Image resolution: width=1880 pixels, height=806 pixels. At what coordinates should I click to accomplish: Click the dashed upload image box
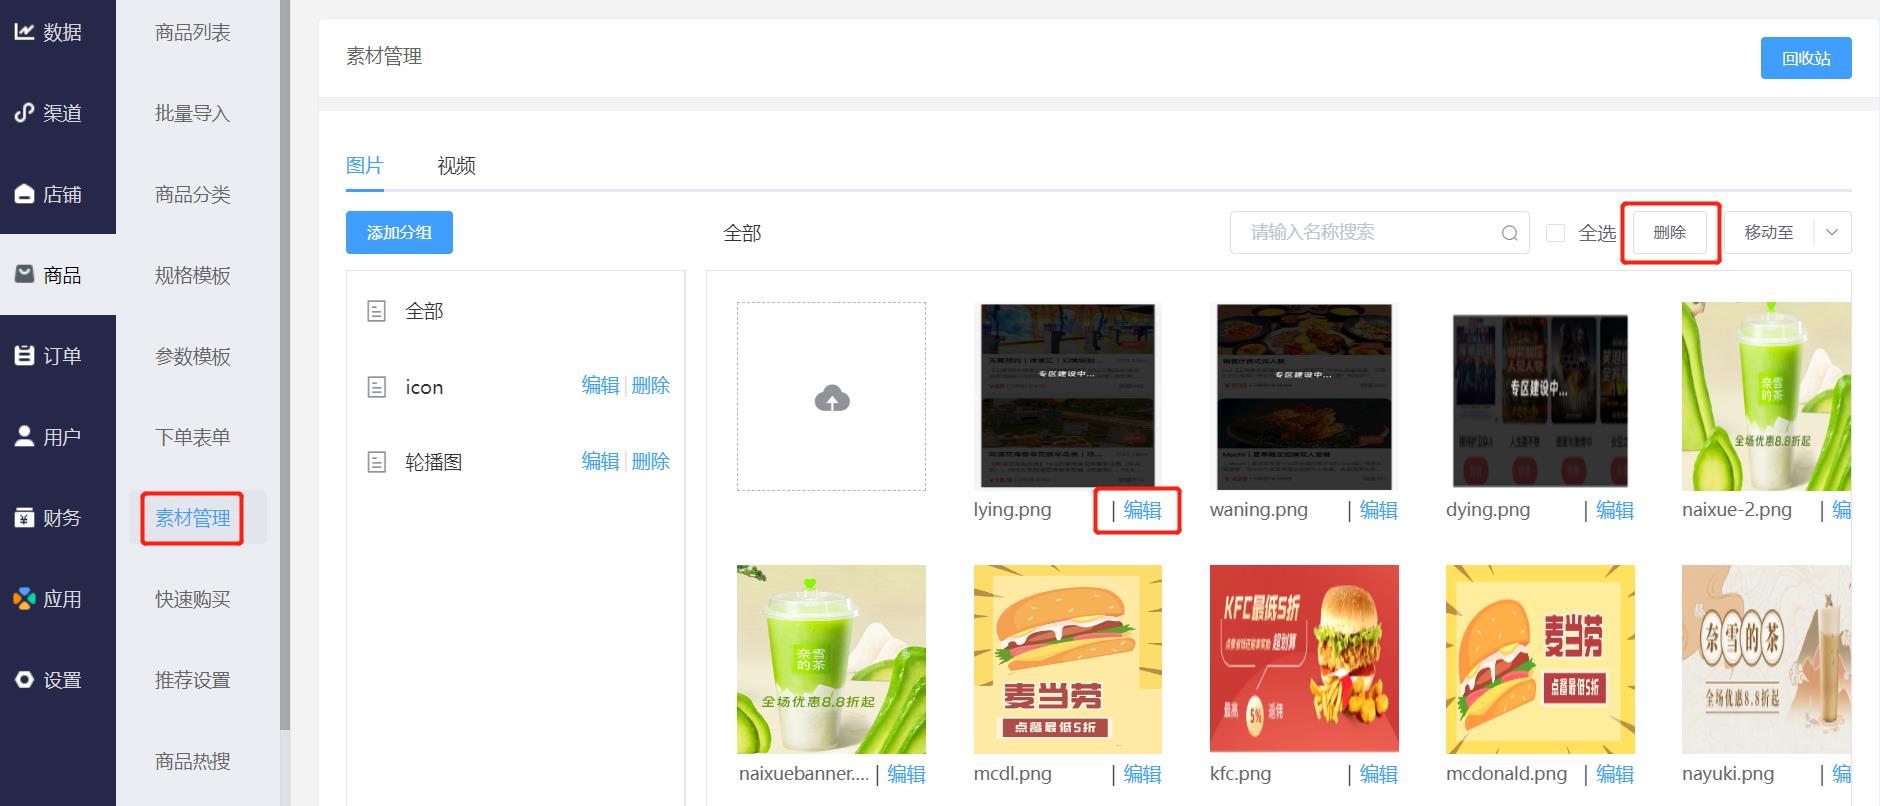[x=831, y=396]
